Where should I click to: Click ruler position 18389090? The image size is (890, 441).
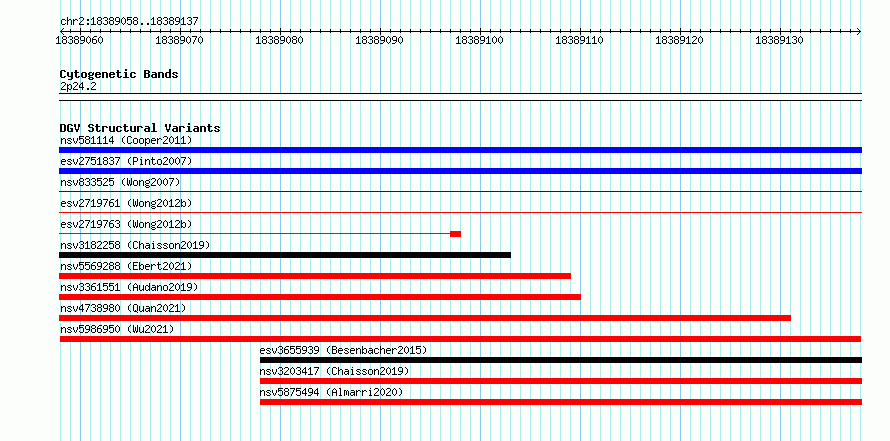379,40
